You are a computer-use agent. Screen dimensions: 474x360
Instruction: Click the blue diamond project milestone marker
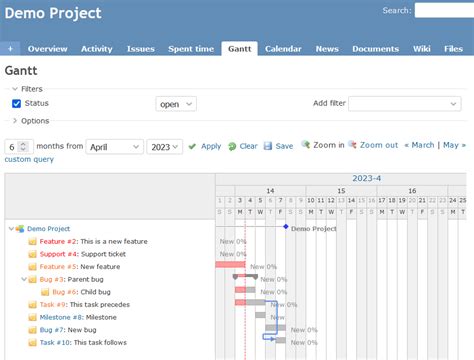tap(286, 227)
